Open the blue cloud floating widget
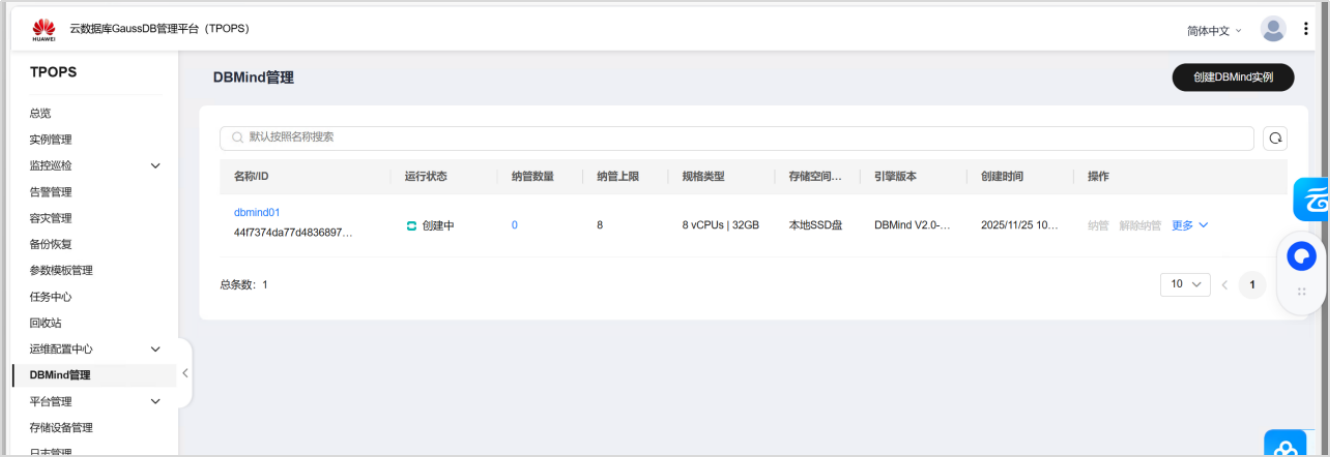1331x459 pixels. pos(1312,199)
